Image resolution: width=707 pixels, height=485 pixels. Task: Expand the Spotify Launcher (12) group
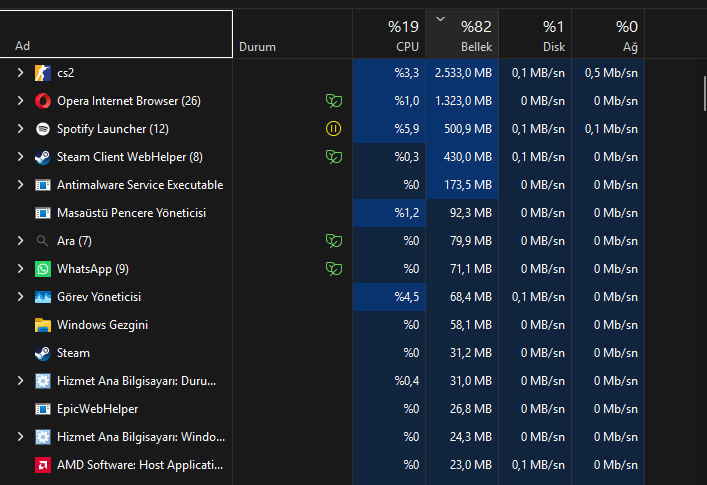pos(20,128)
